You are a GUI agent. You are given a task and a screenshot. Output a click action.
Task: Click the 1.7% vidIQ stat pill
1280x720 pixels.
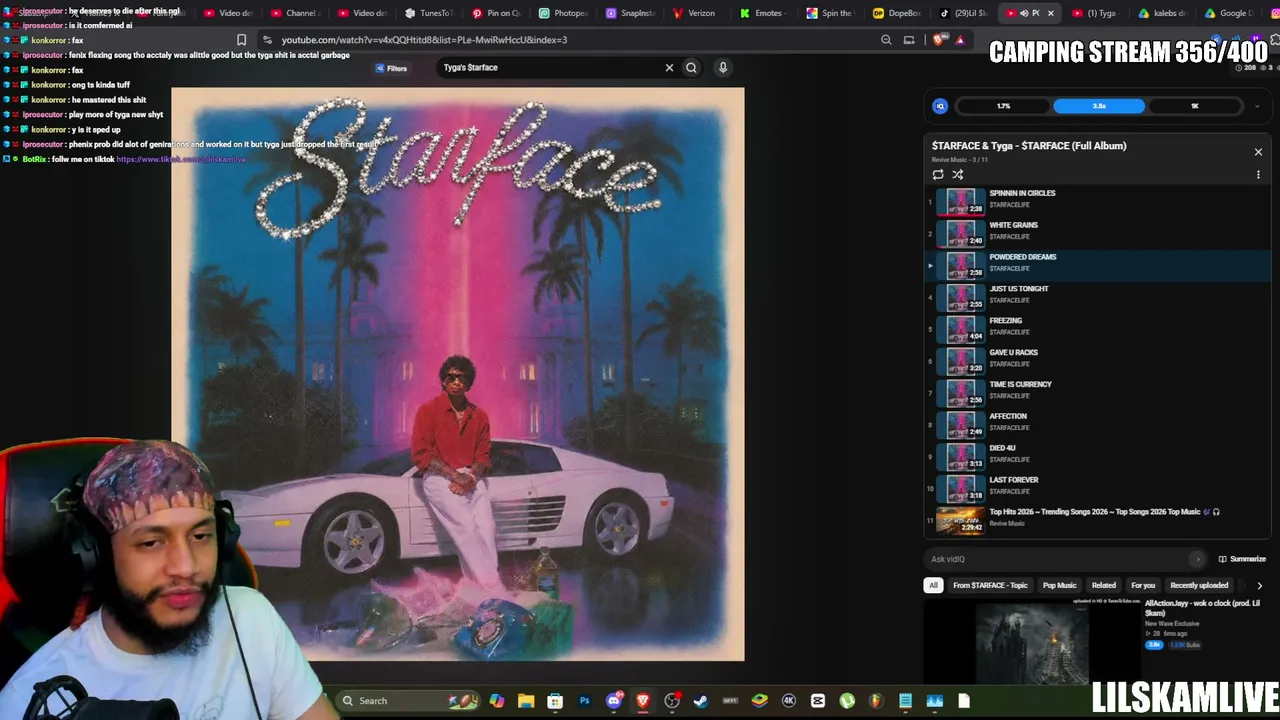(1003, 106)
